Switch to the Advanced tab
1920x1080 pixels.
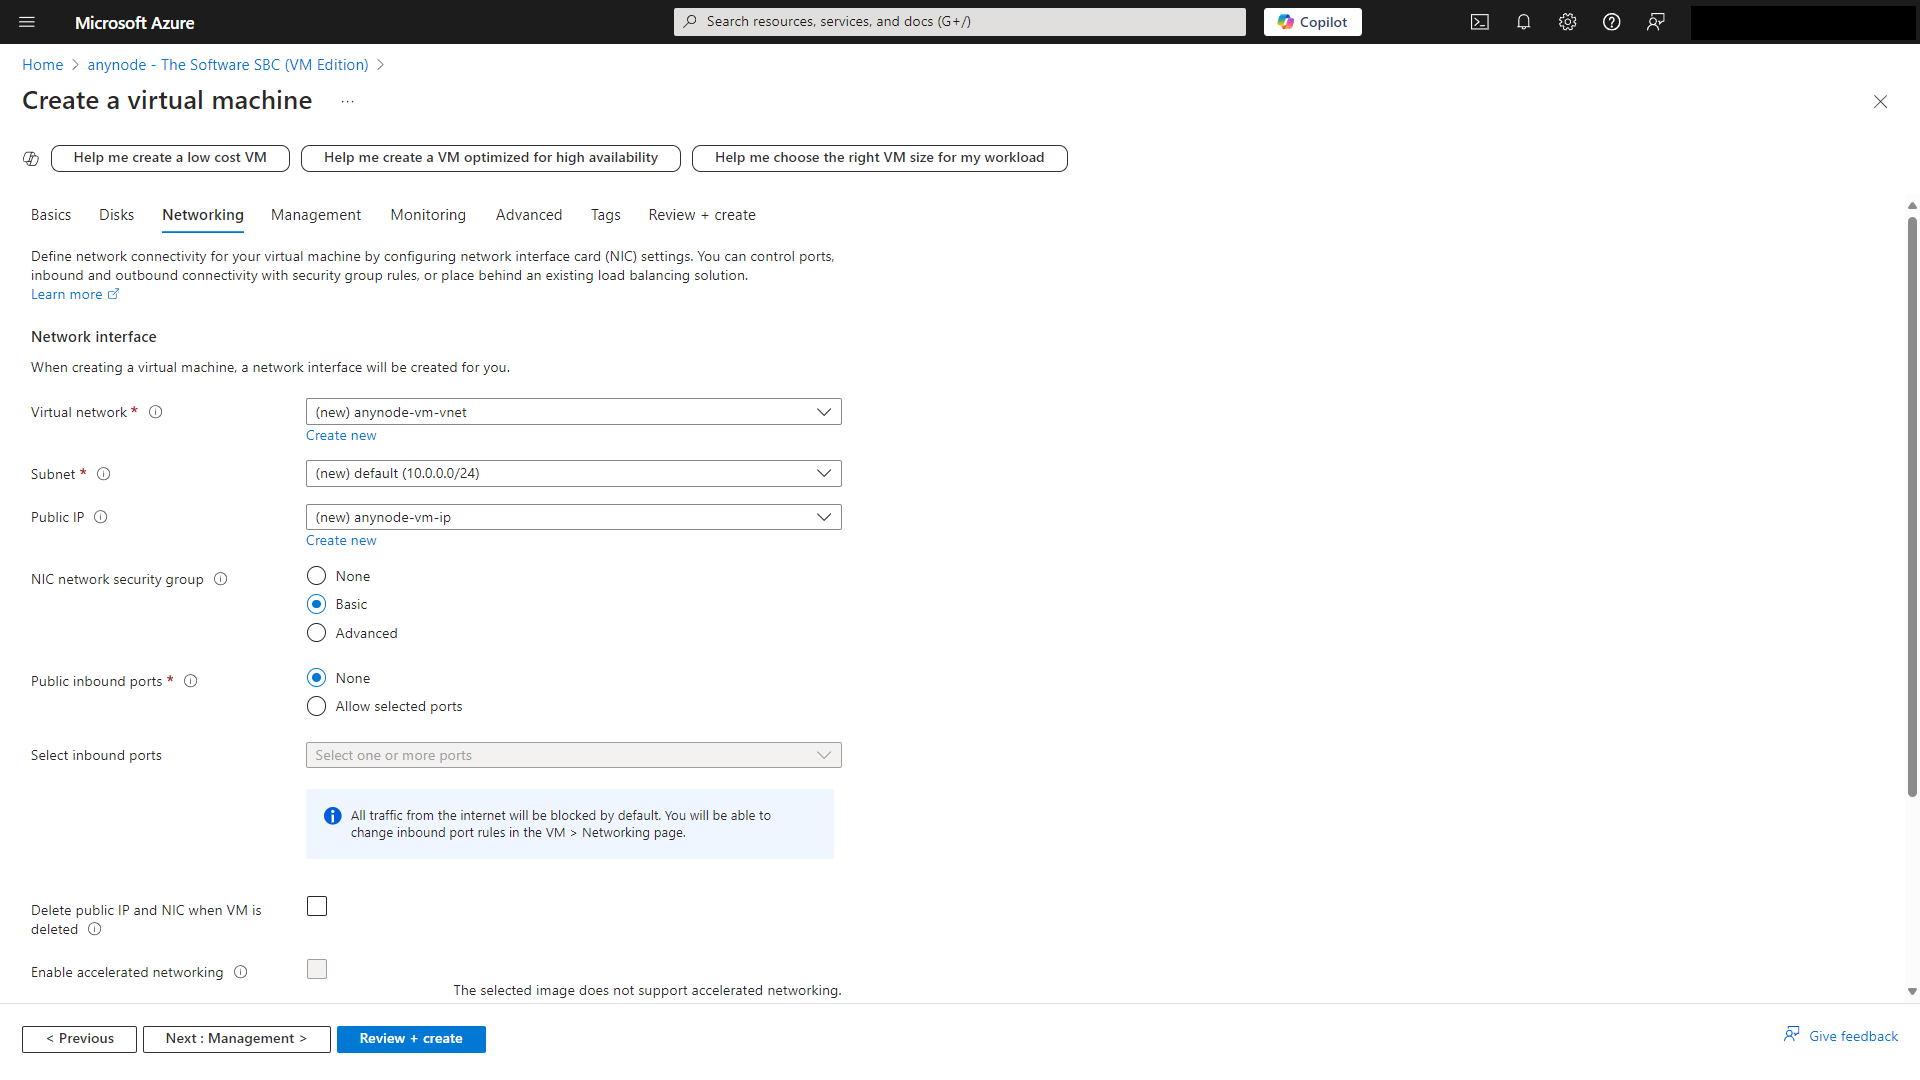click(529, 215)
